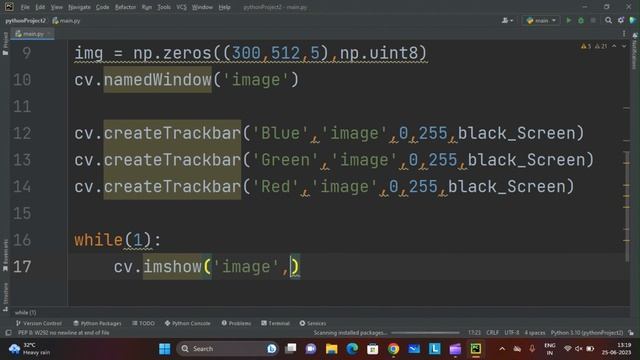Screen dimensions: 640x360
Task: Toggle the Bookmarks tool window sidebar
Action: pos(5,255)
